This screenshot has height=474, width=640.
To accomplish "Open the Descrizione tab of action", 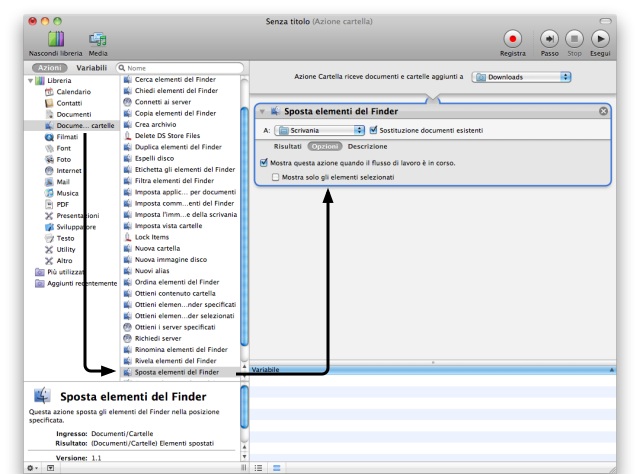I will coord(367,147).
